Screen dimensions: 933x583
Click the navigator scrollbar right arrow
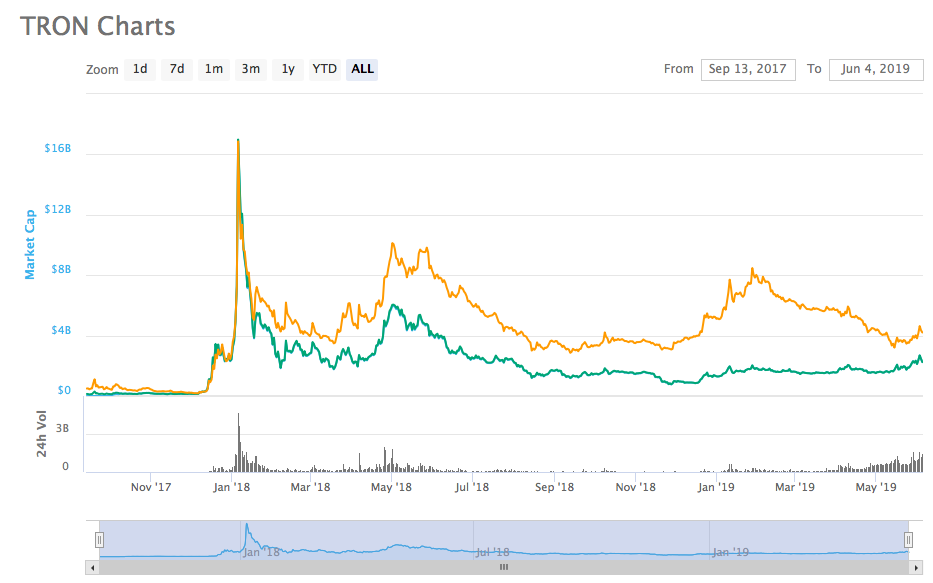tap(916, 568)
